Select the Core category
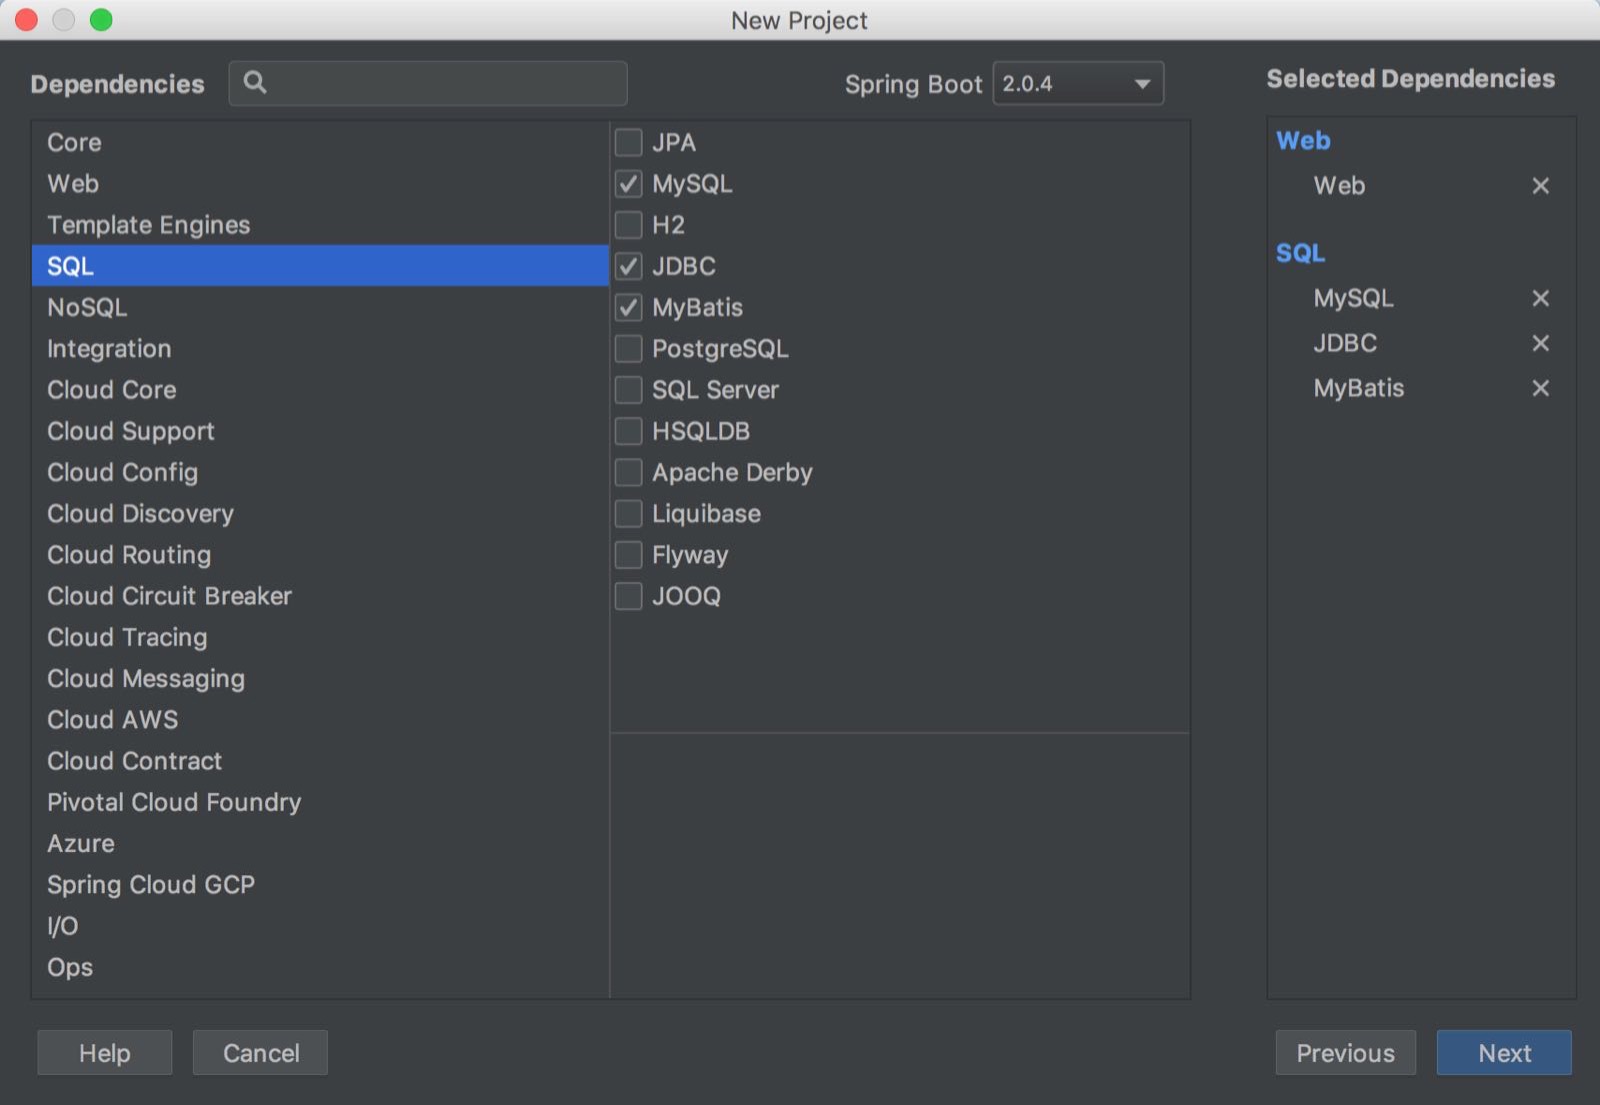The image size is (1600, 1105). pos(320,142)
